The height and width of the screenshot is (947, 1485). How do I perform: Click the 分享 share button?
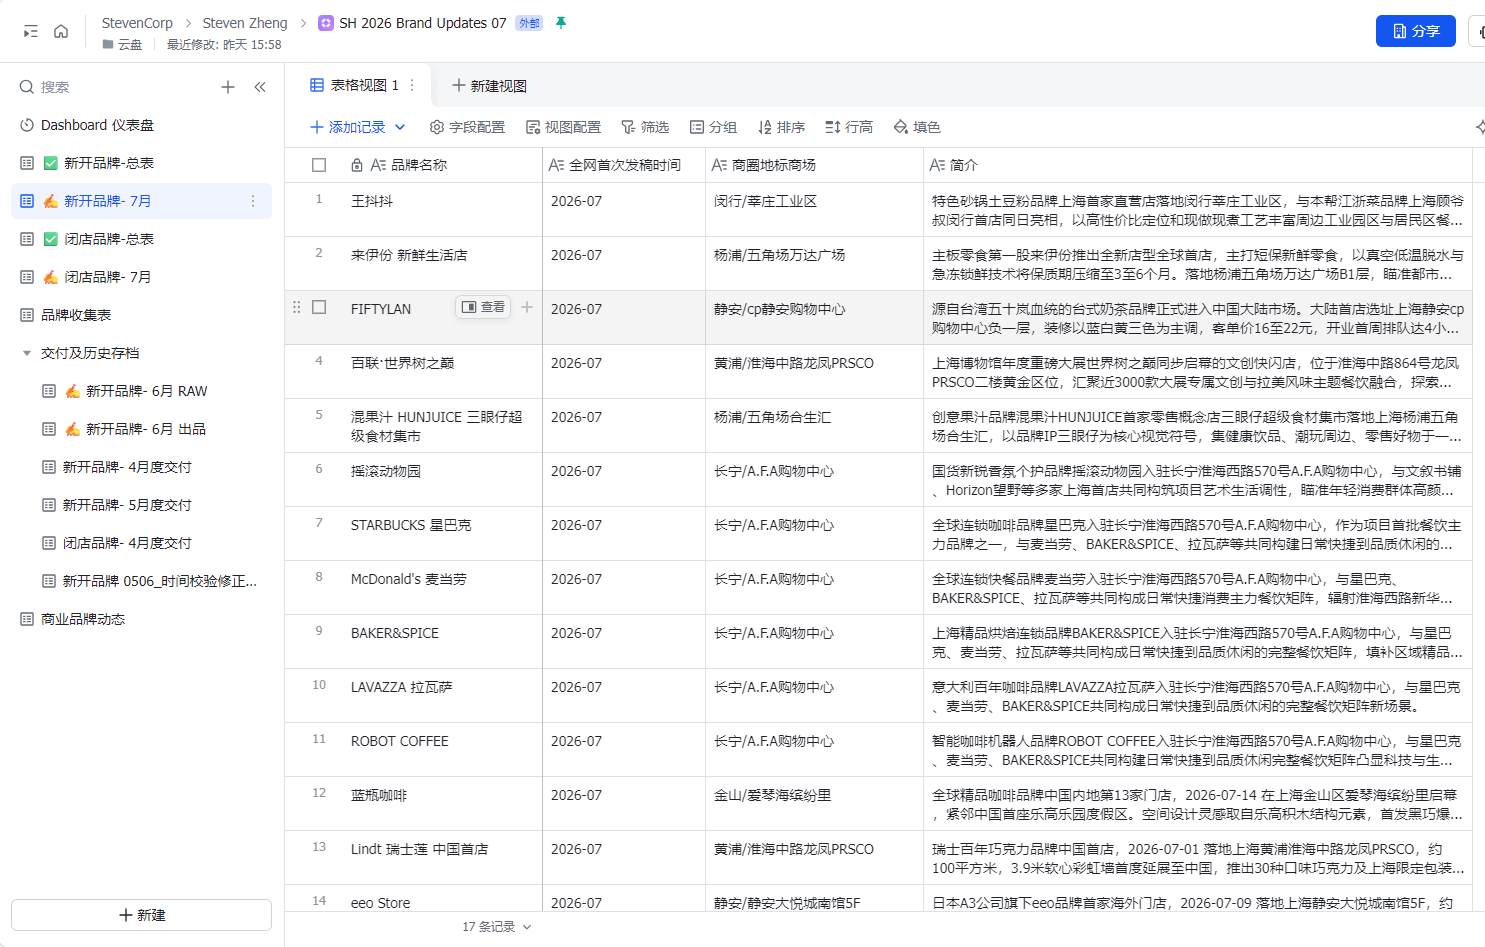pos(1416,31)
